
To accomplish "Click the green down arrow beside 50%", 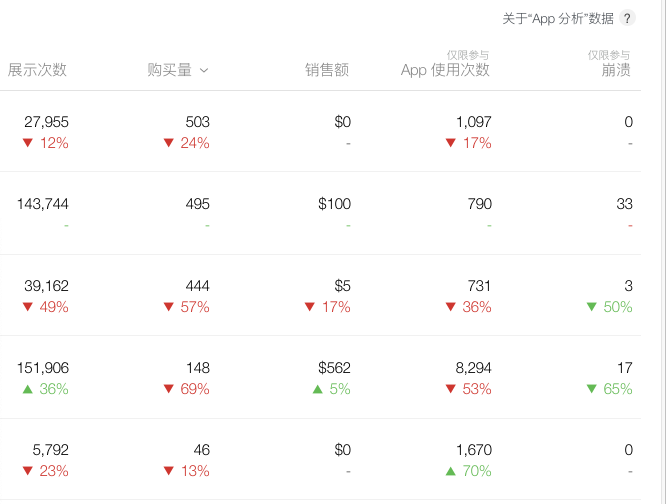I will click(x=591, y=307).
